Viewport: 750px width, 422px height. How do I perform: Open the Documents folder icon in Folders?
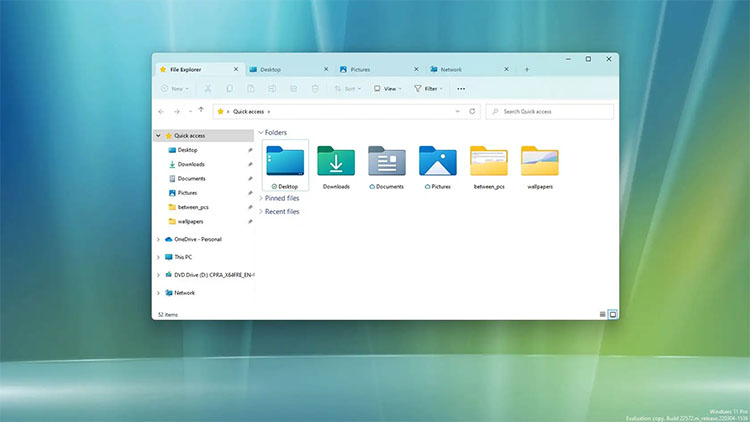click(387, 161)
